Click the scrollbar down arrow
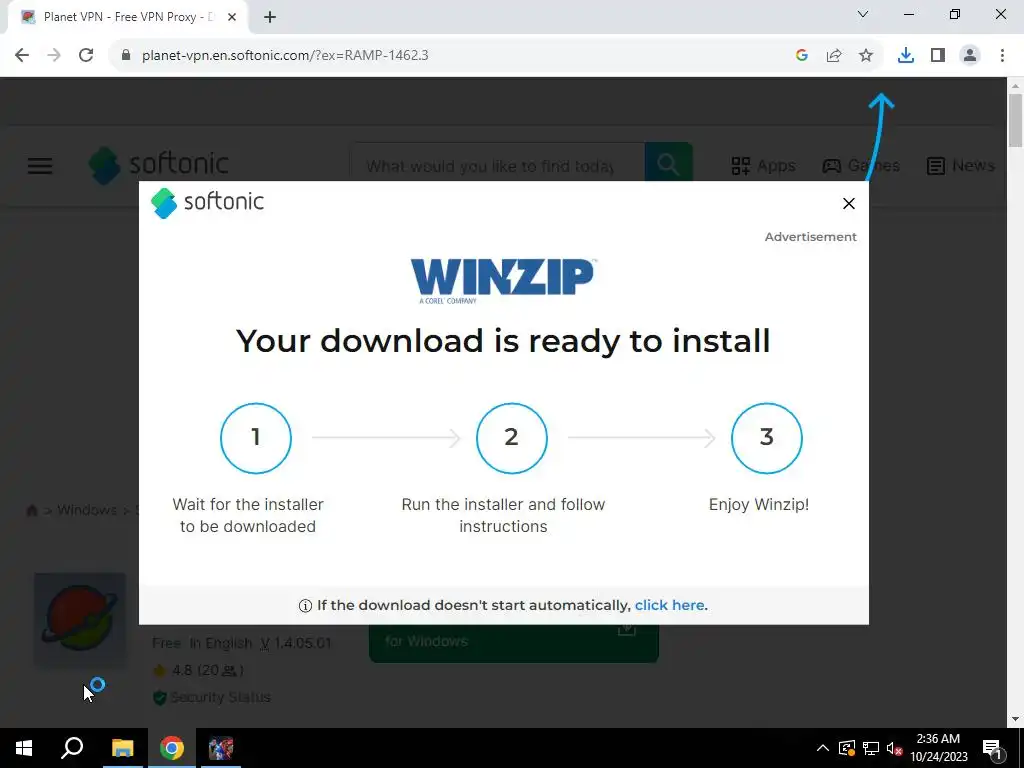This screenshot has height=768, width=1024. coord(1016,719)
